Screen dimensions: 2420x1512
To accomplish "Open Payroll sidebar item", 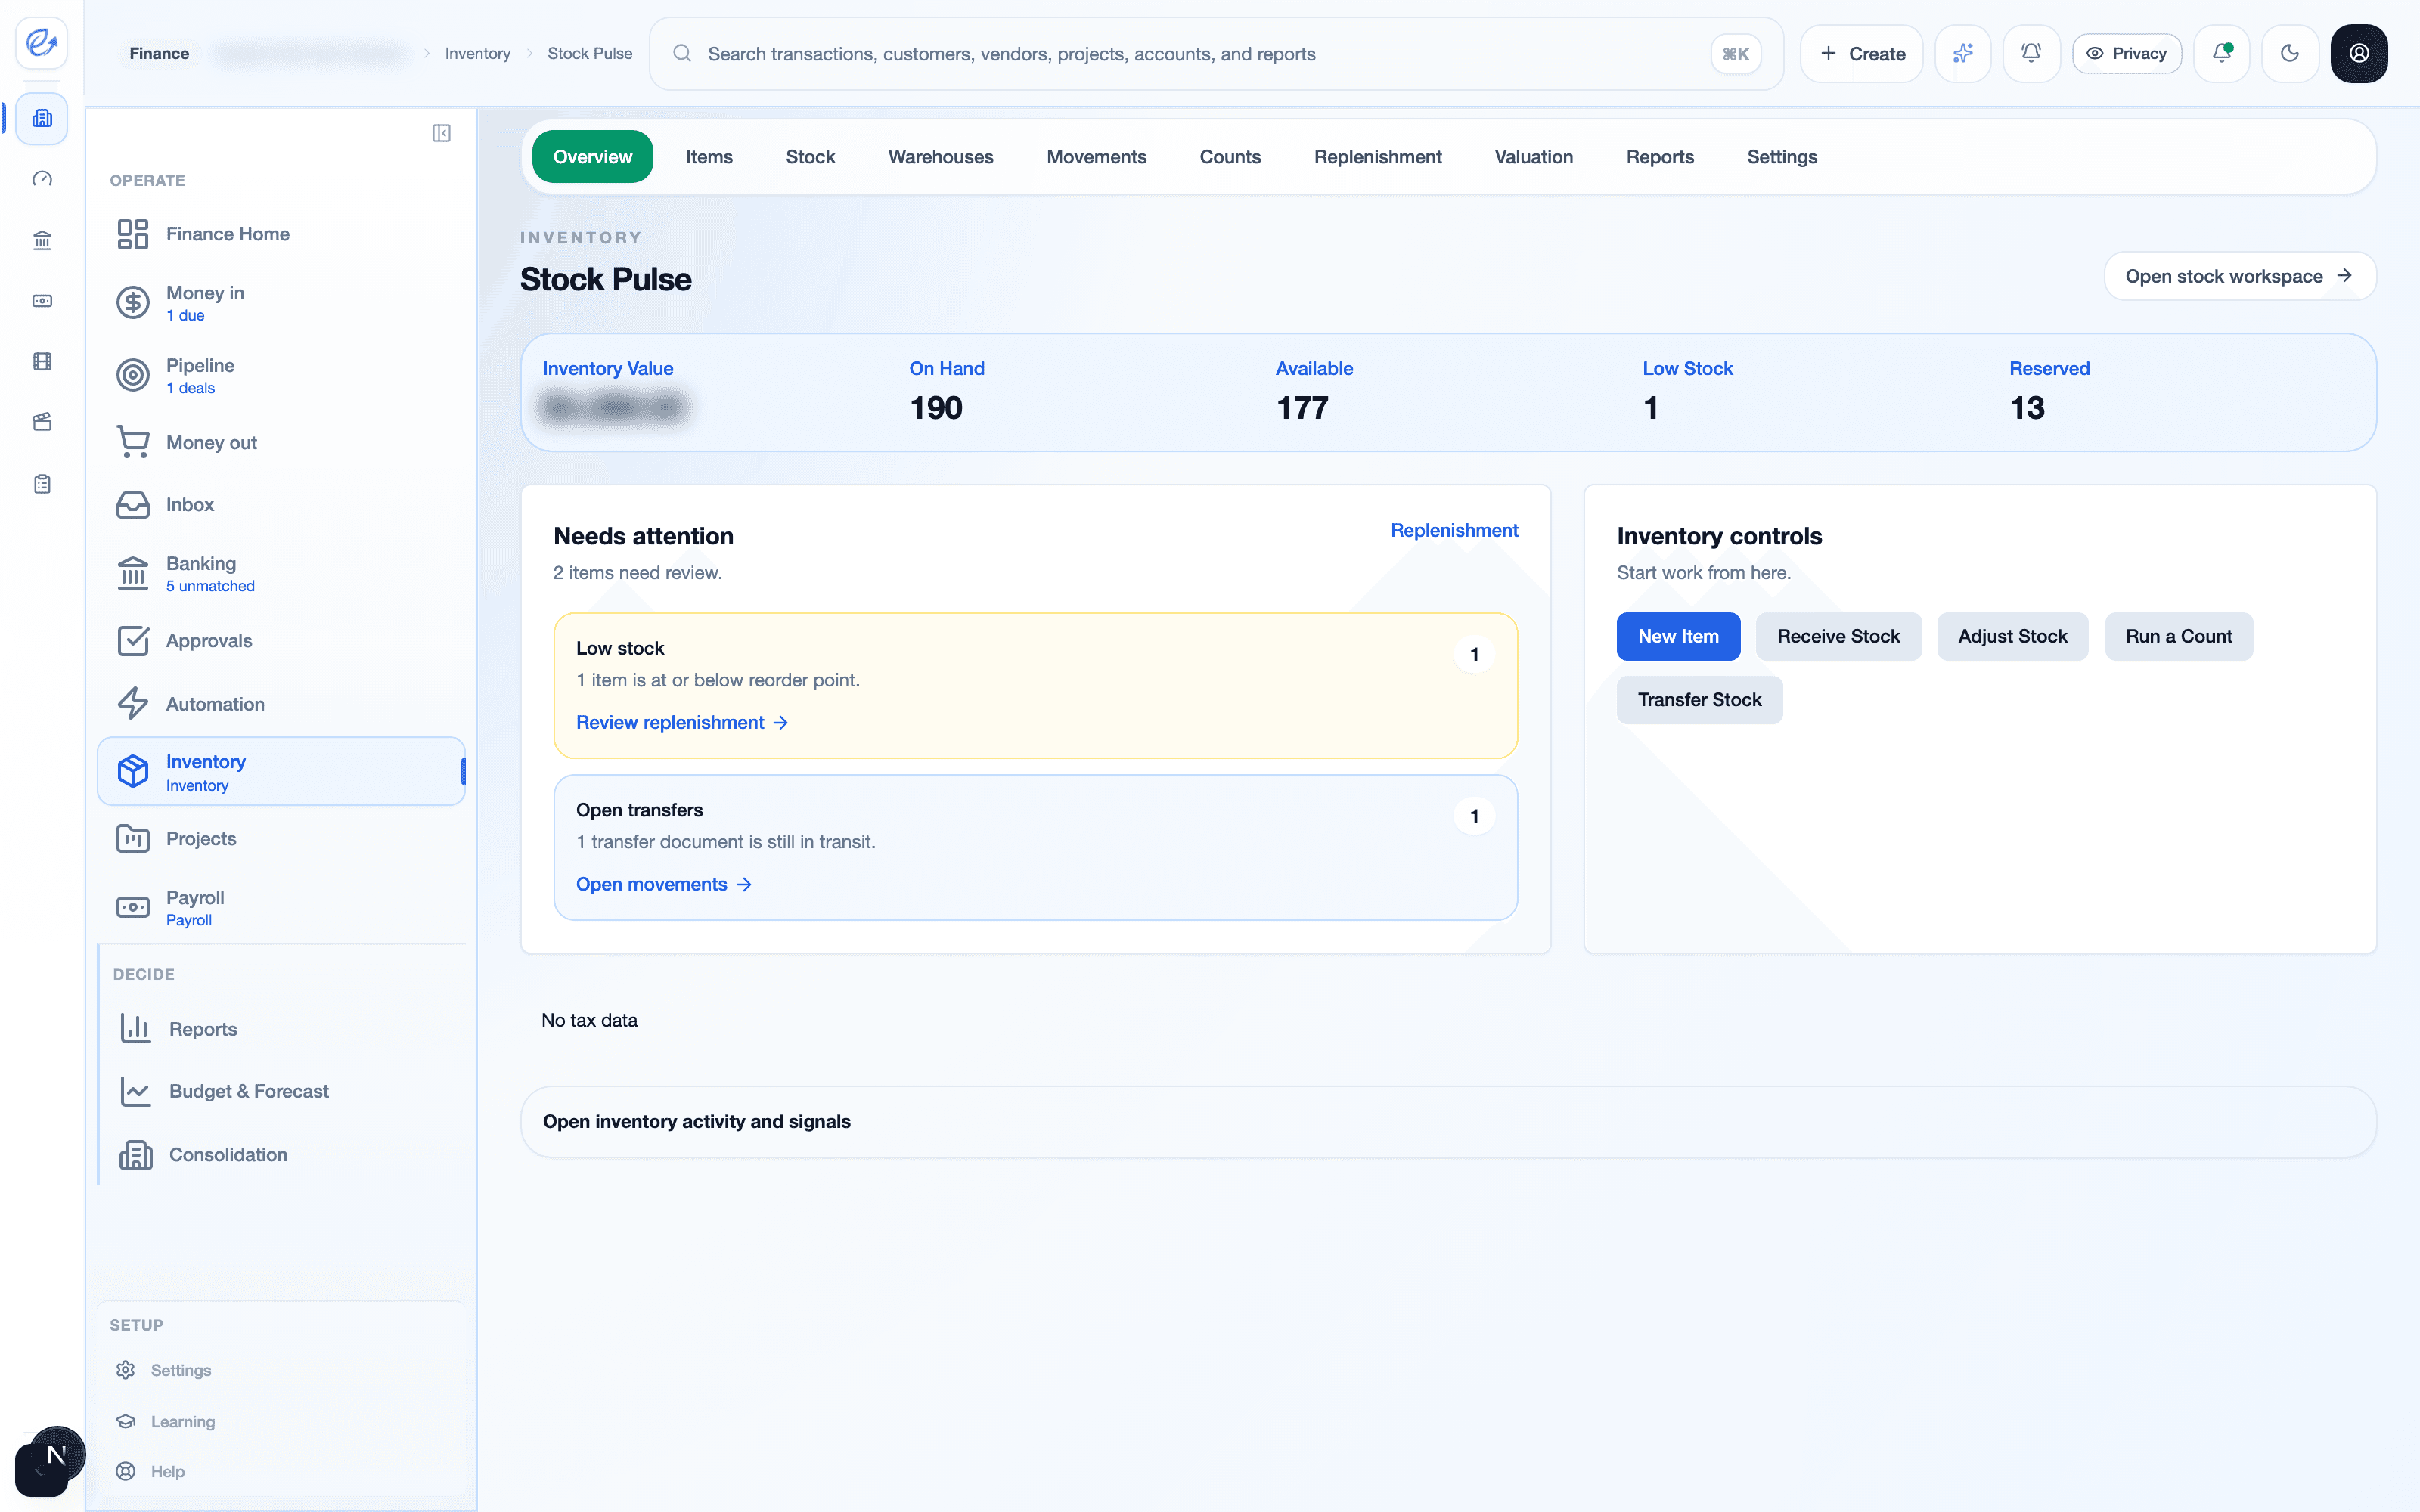I will (x=281, y=907).
